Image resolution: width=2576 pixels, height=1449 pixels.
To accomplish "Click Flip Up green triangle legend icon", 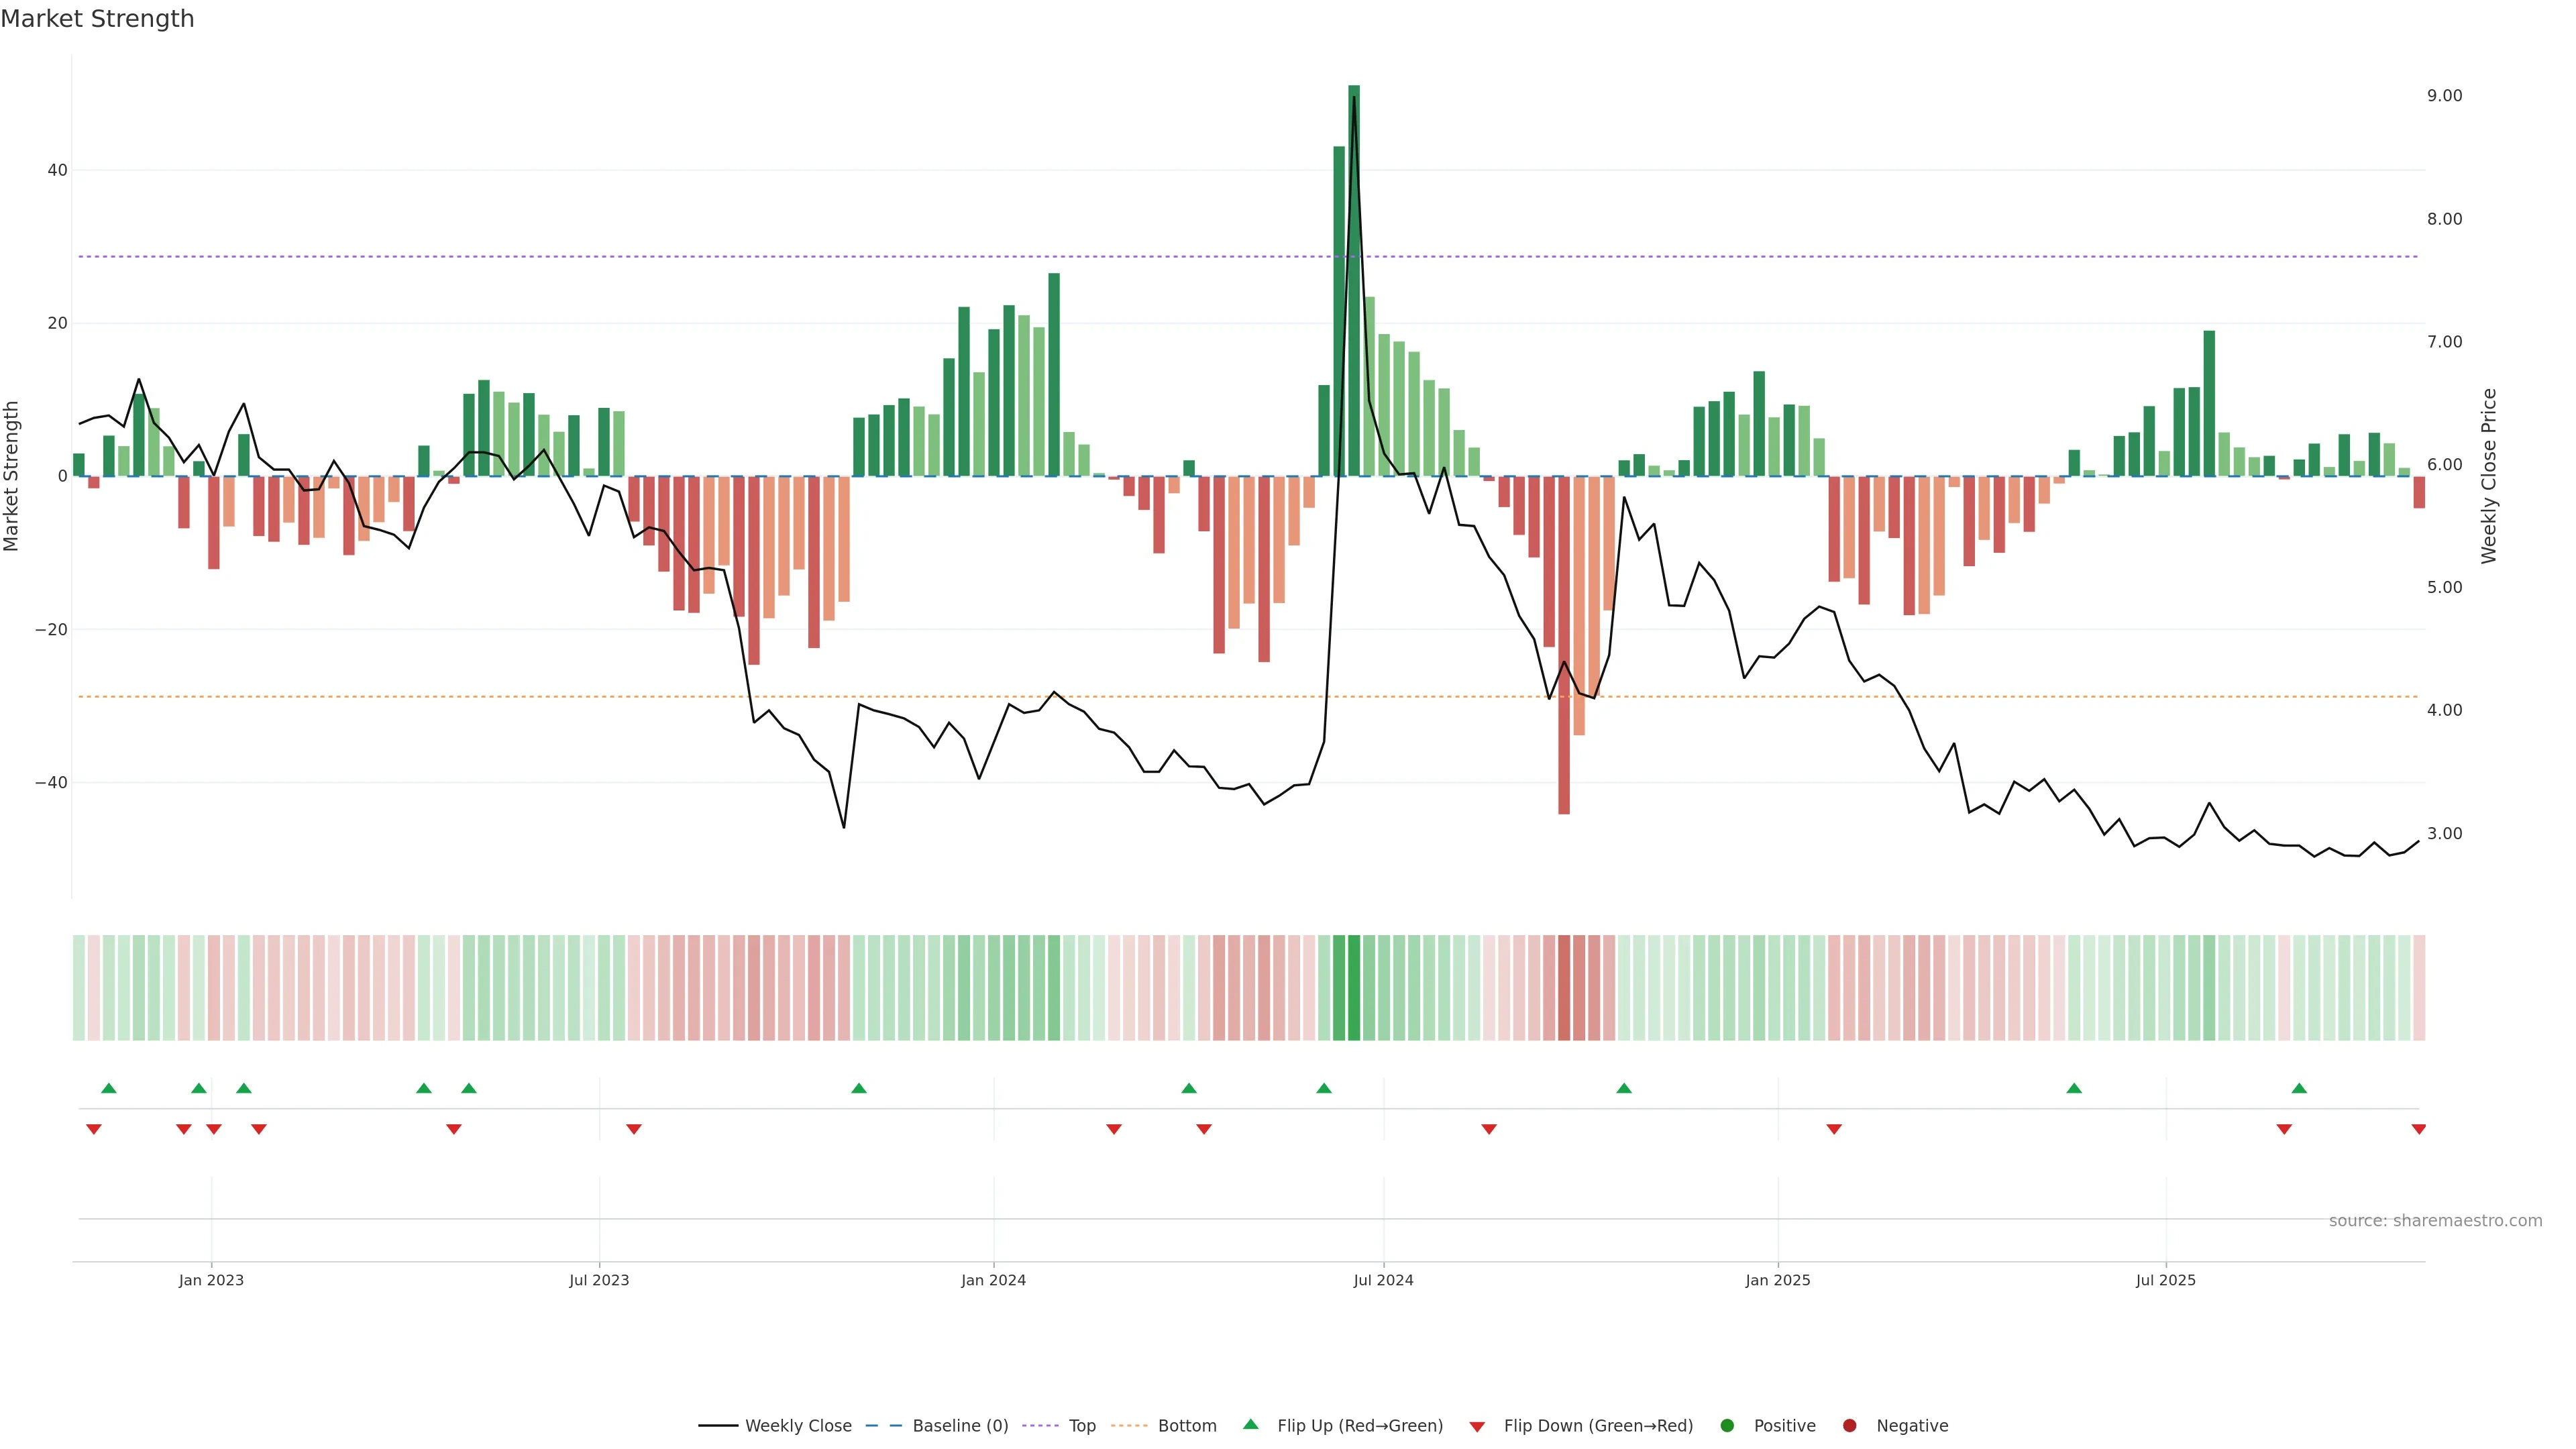I will click(x=1250, y=1424).
